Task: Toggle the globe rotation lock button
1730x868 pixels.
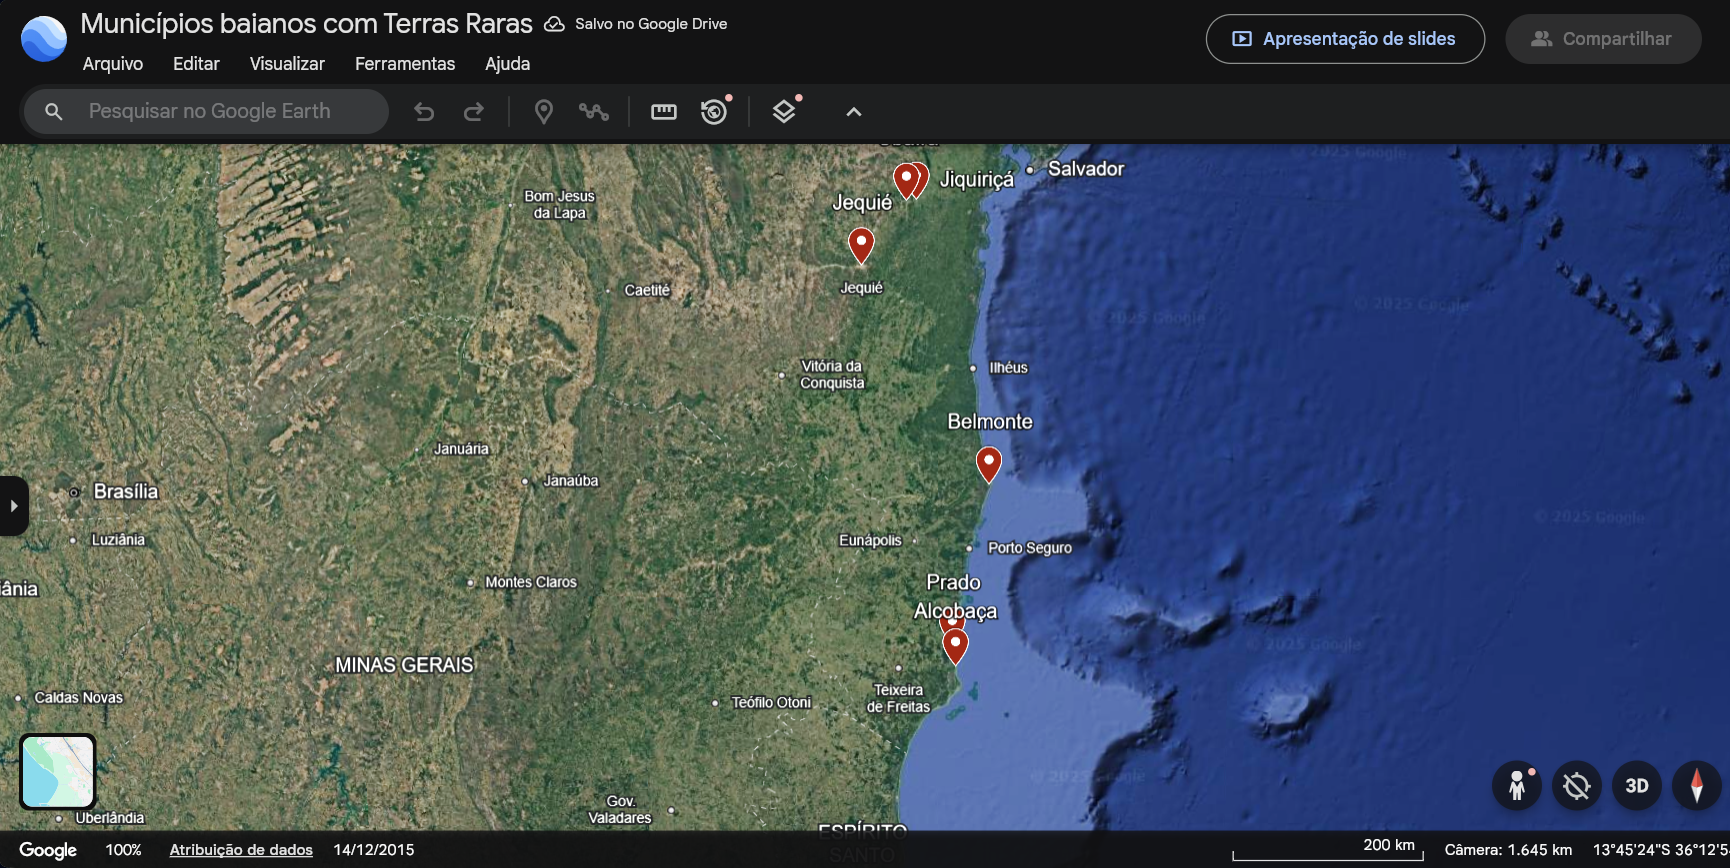Action: click(x=1577, y=786)
